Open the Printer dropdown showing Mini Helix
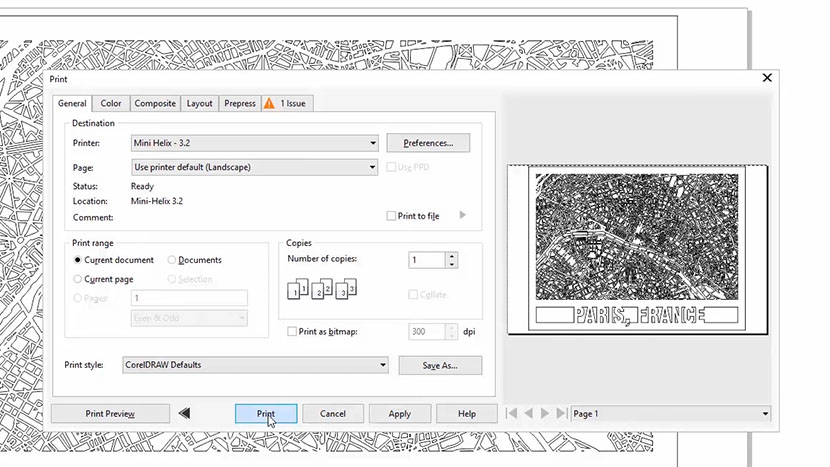 (254, 143)
